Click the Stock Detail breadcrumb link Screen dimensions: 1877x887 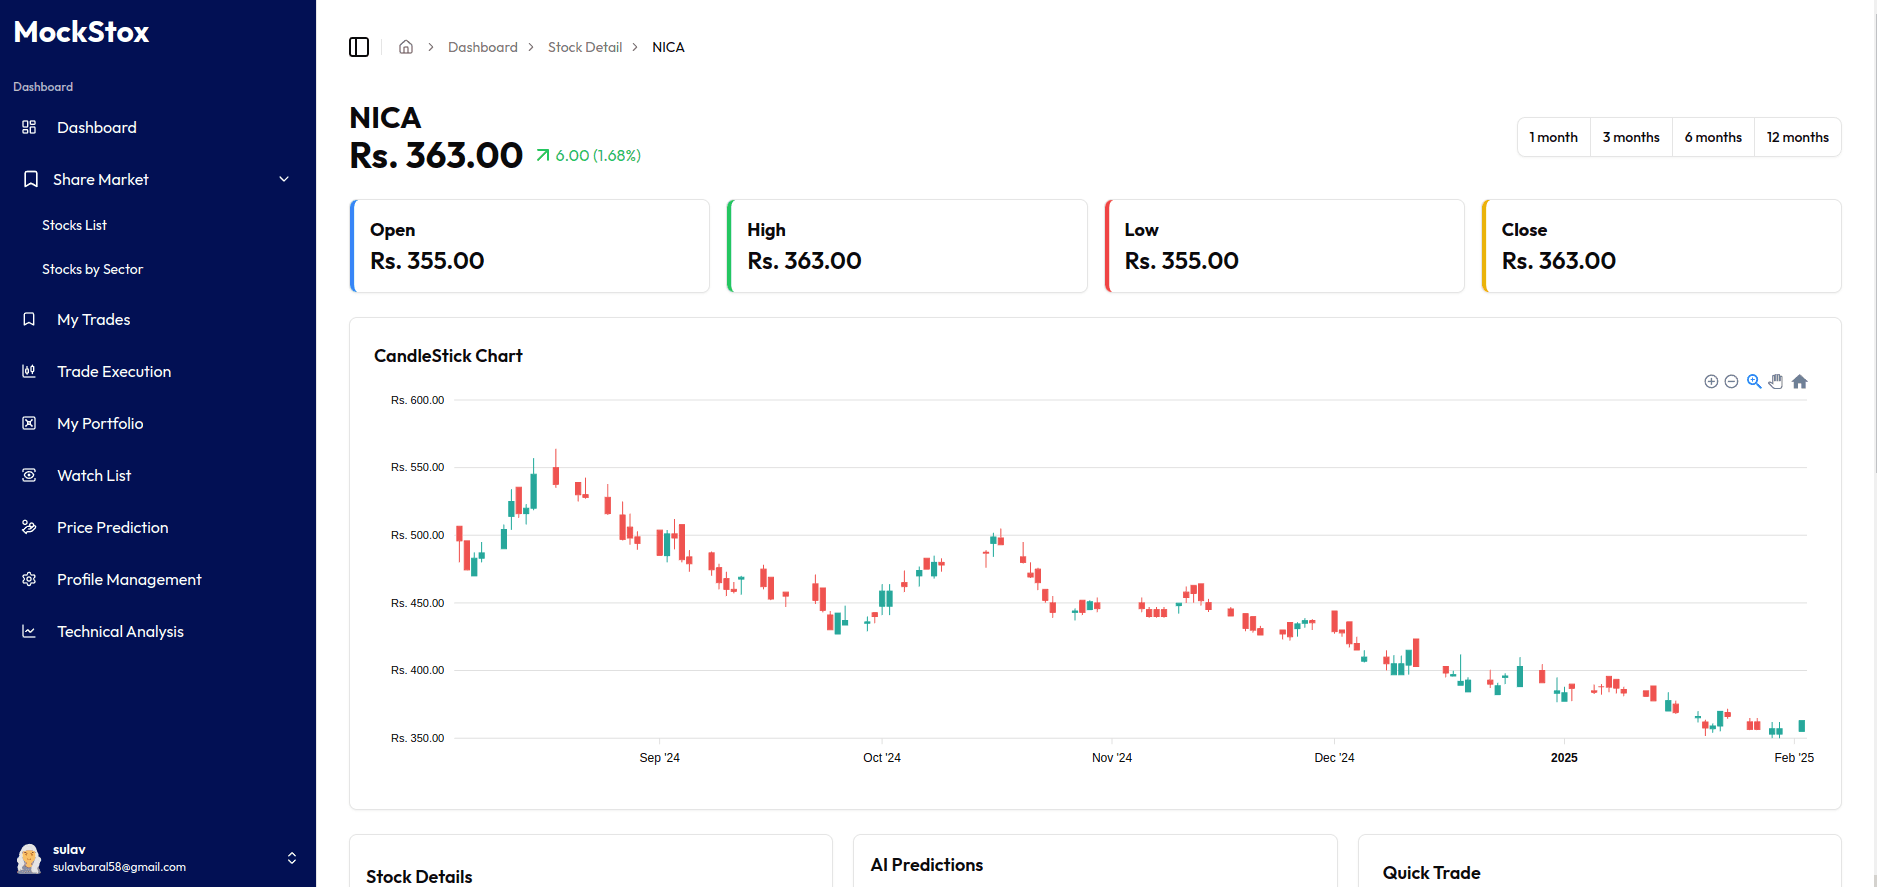coord(585,47)
